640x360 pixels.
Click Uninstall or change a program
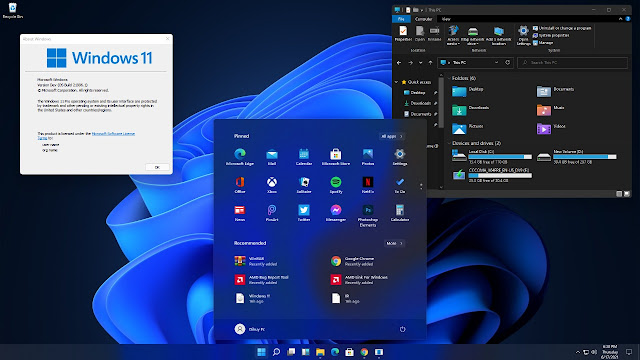pos(562,28)
